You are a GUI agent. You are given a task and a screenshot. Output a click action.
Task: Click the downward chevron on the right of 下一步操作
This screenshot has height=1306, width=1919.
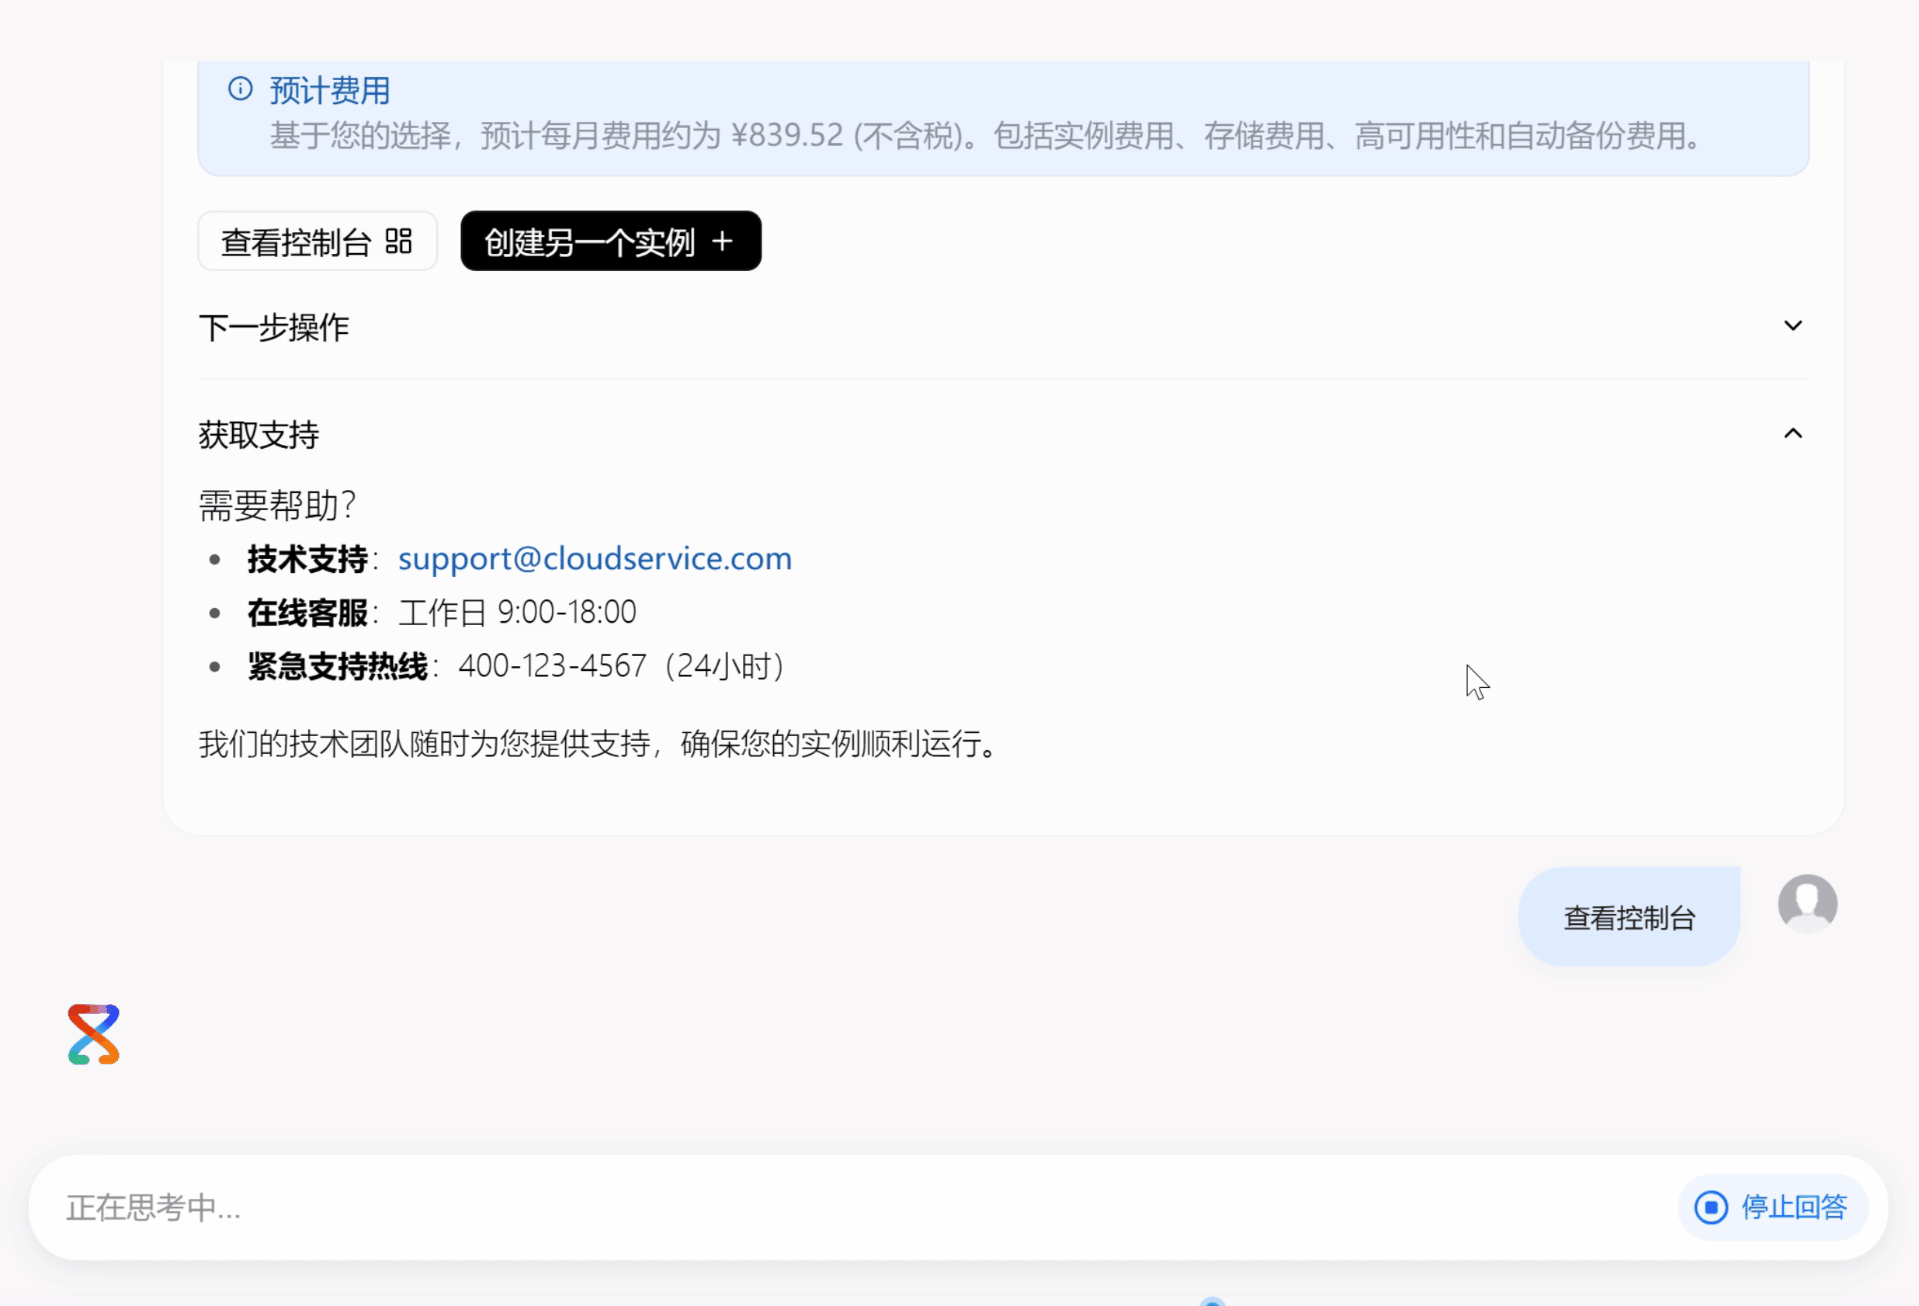[1793, 325]
